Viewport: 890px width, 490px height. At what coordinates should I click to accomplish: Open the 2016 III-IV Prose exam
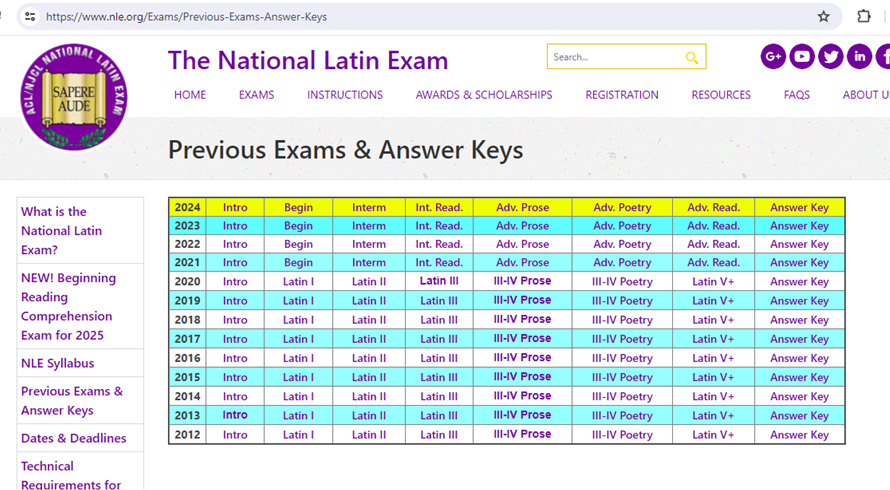tap(522, 357)
